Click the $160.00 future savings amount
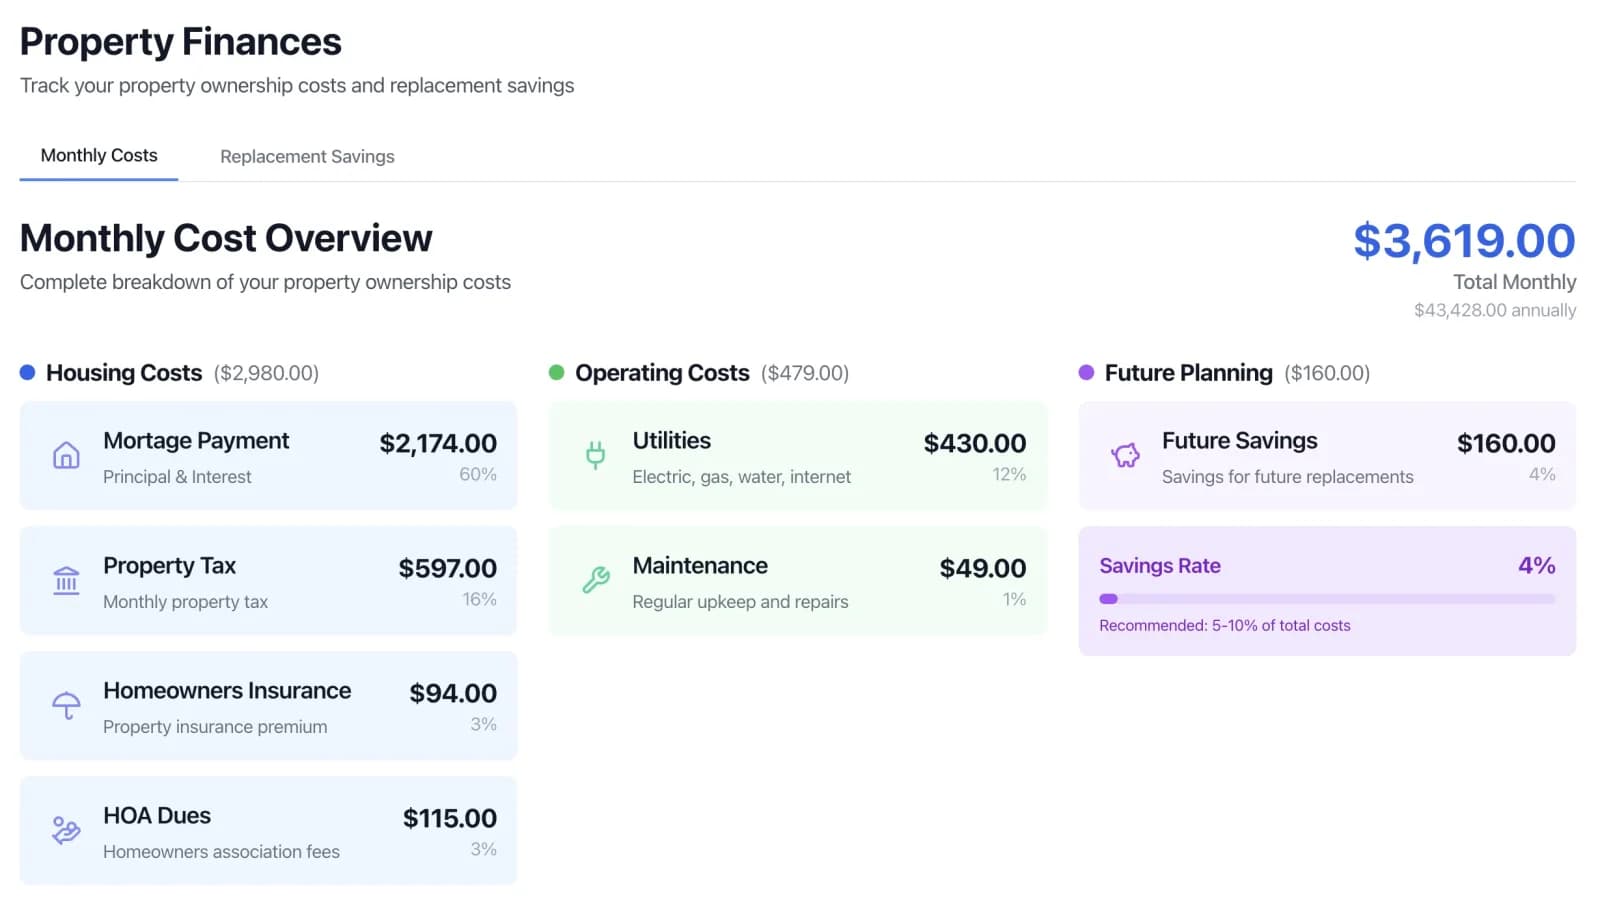 tap(1506, 443)
